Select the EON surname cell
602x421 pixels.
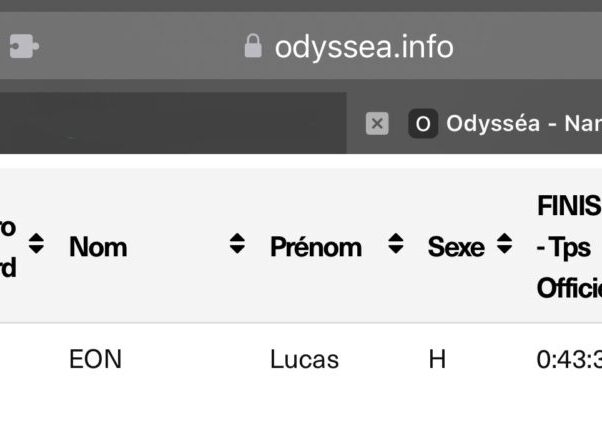tap(95, 359)
